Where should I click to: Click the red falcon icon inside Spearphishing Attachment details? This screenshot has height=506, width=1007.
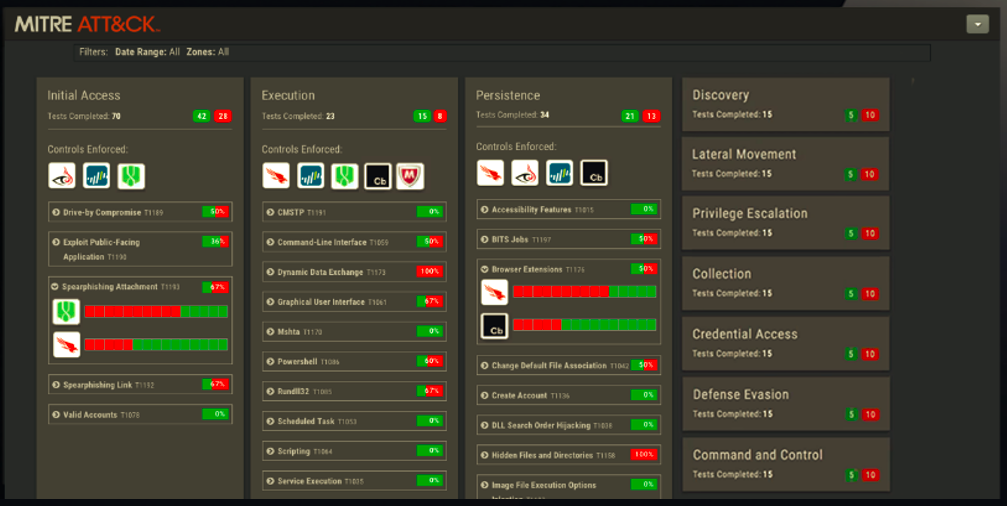(67, 345)
